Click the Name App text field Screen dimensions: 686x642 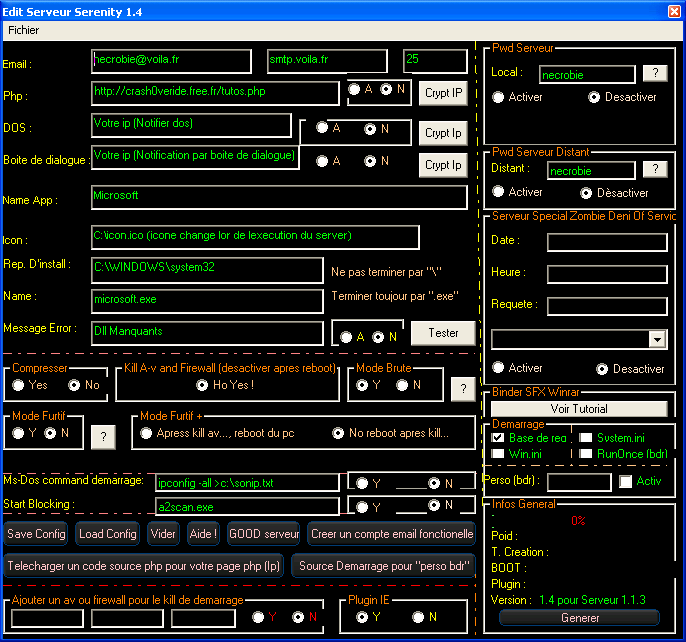(278, 197)
